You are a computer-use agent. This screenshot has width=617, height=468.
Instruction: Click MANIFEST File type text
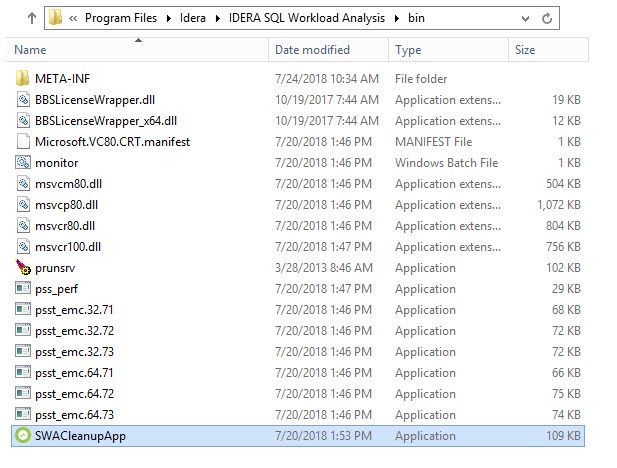tap(433, 142)
